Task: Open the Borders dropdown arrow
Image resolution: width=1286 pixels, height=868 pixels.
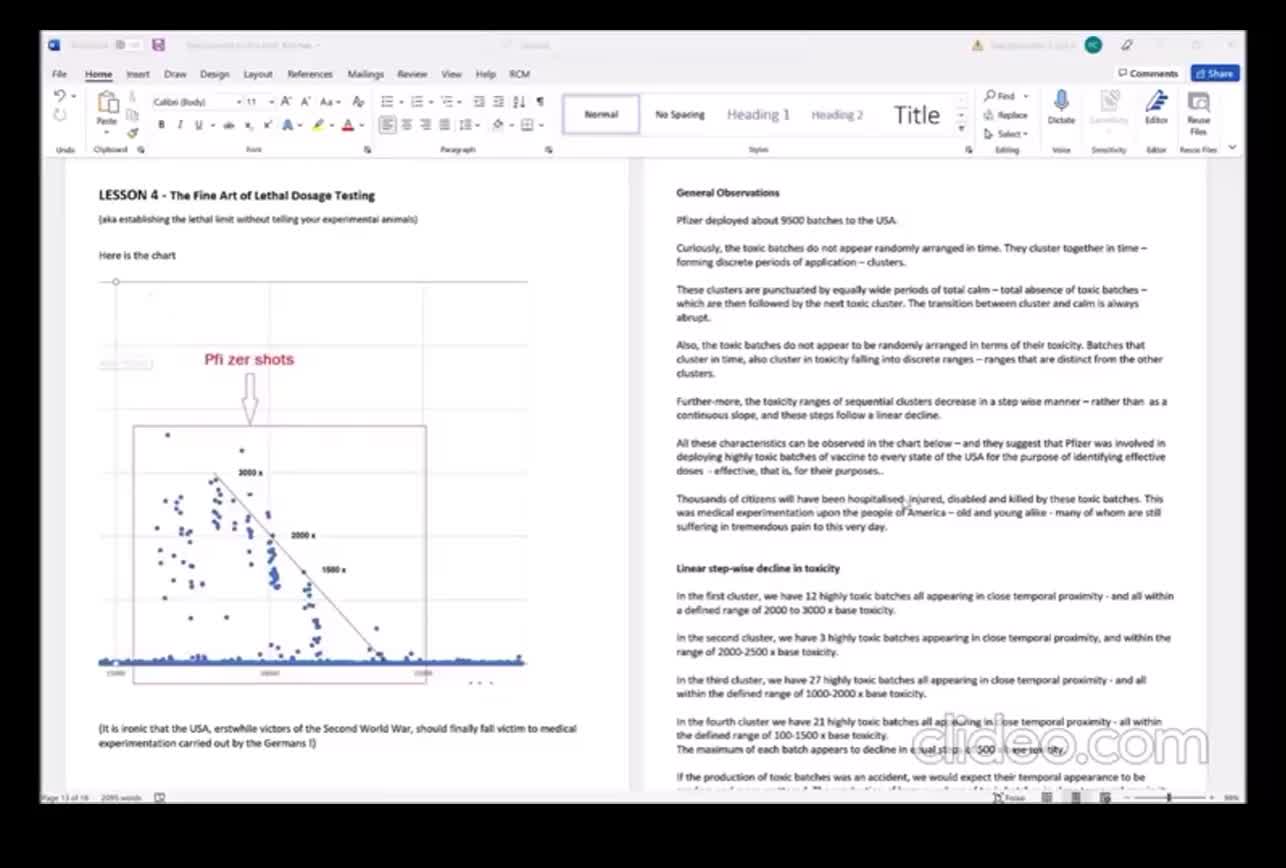Action: pyautogui.click(x=541, y=125)
